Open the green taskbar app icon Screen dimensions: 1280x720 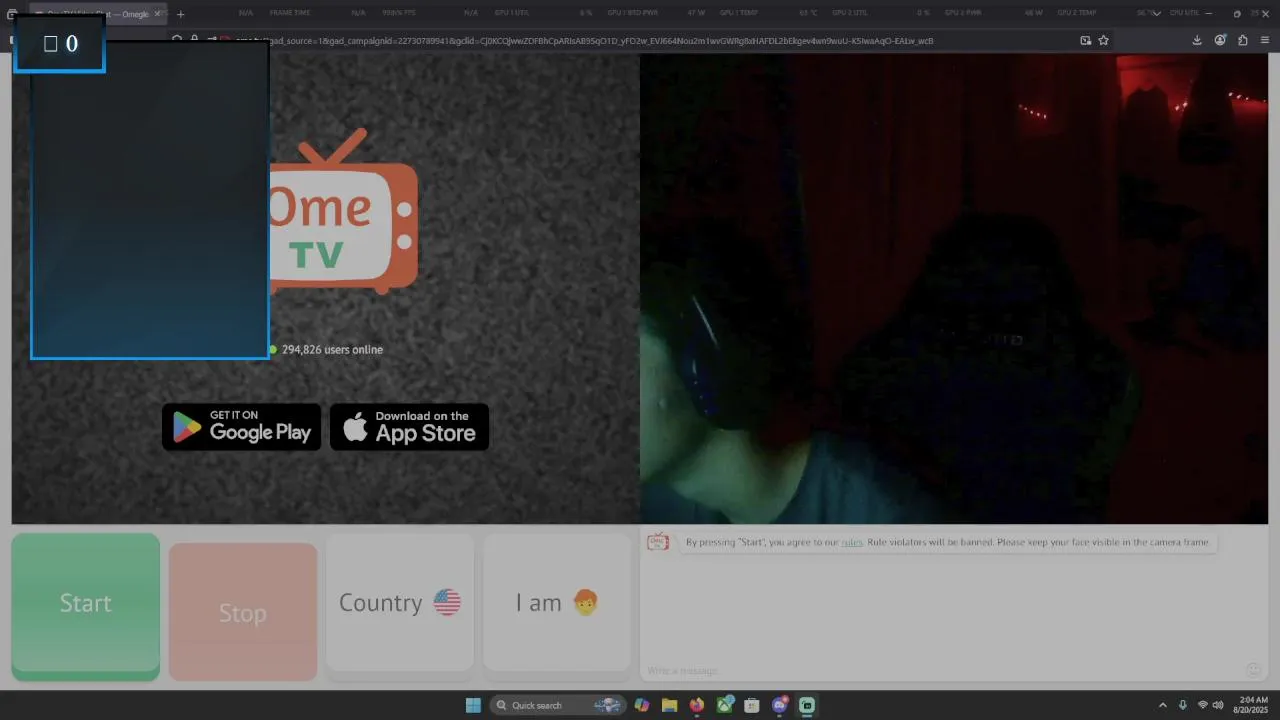point(807,705)
